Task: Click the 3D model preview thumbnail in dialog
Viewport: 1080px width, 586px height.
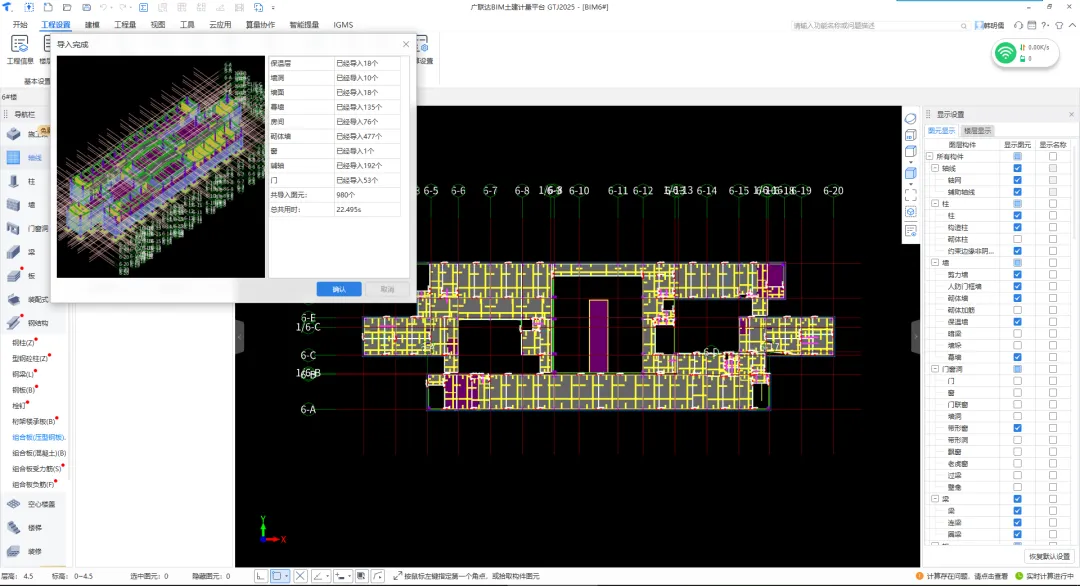Action: point(160,167)
